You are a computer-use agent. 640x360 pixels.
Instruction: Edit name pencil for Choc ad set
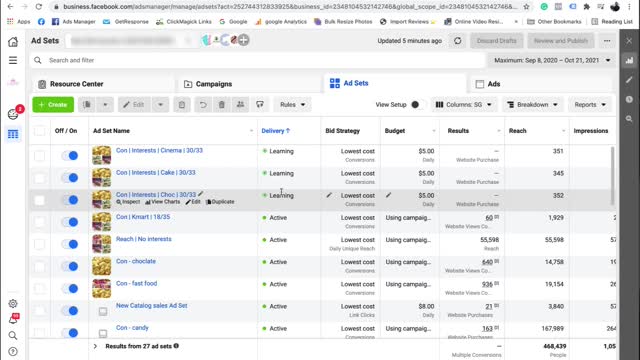pos(200,194)
